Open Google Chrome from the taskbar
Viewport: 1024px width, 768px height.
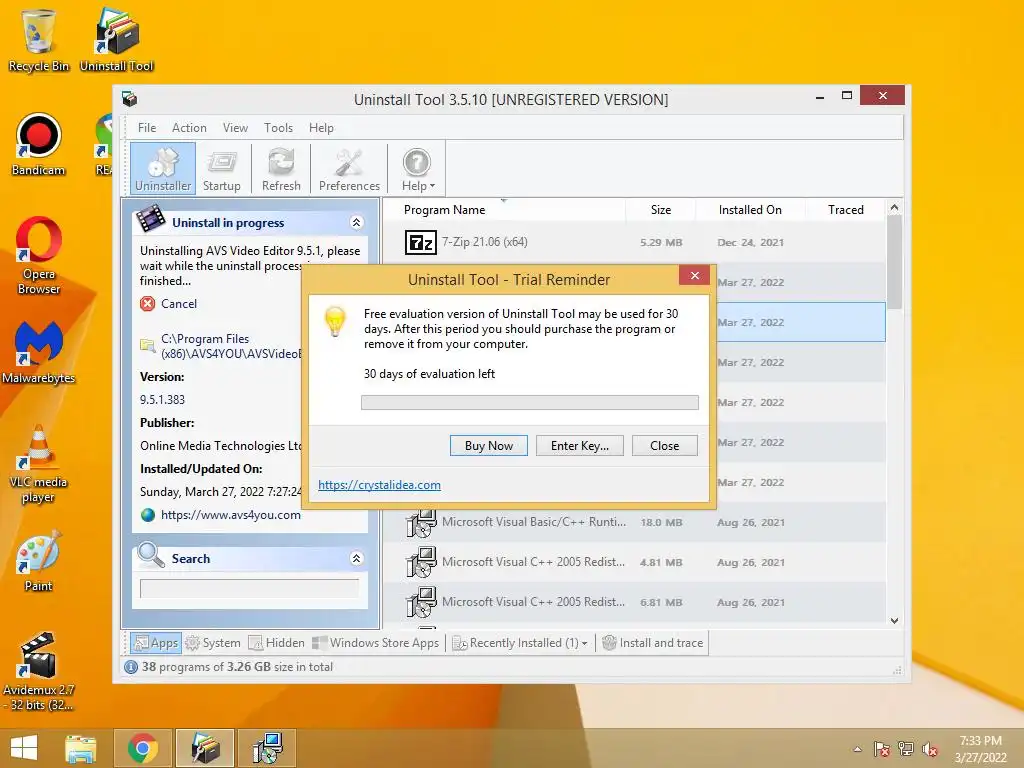click(x=142, y=748)
